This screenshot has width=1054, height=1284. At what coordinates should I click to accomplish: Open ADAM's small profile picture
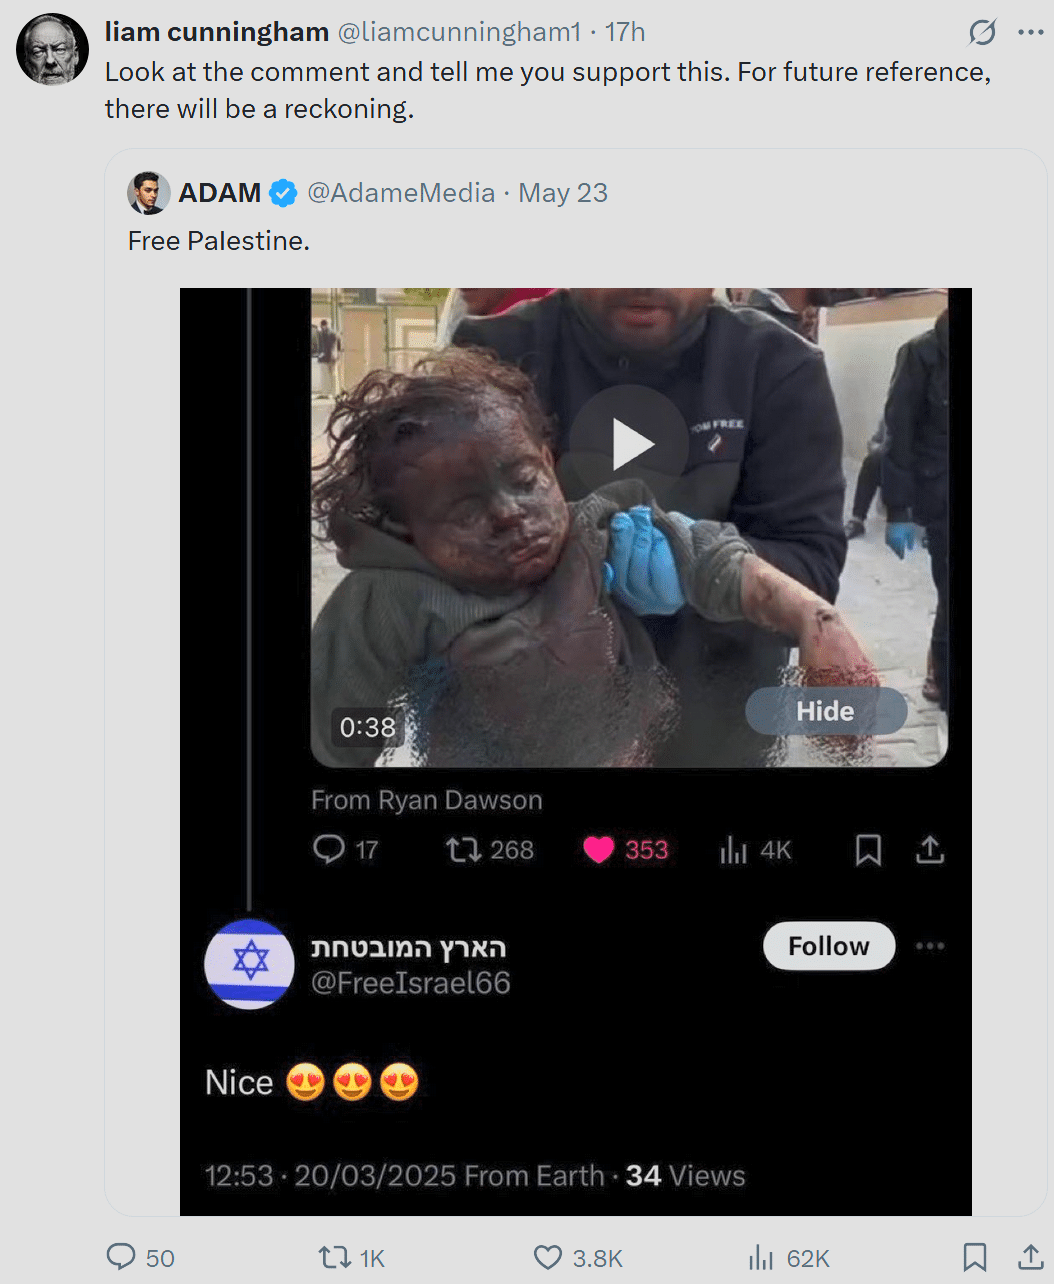148,192
